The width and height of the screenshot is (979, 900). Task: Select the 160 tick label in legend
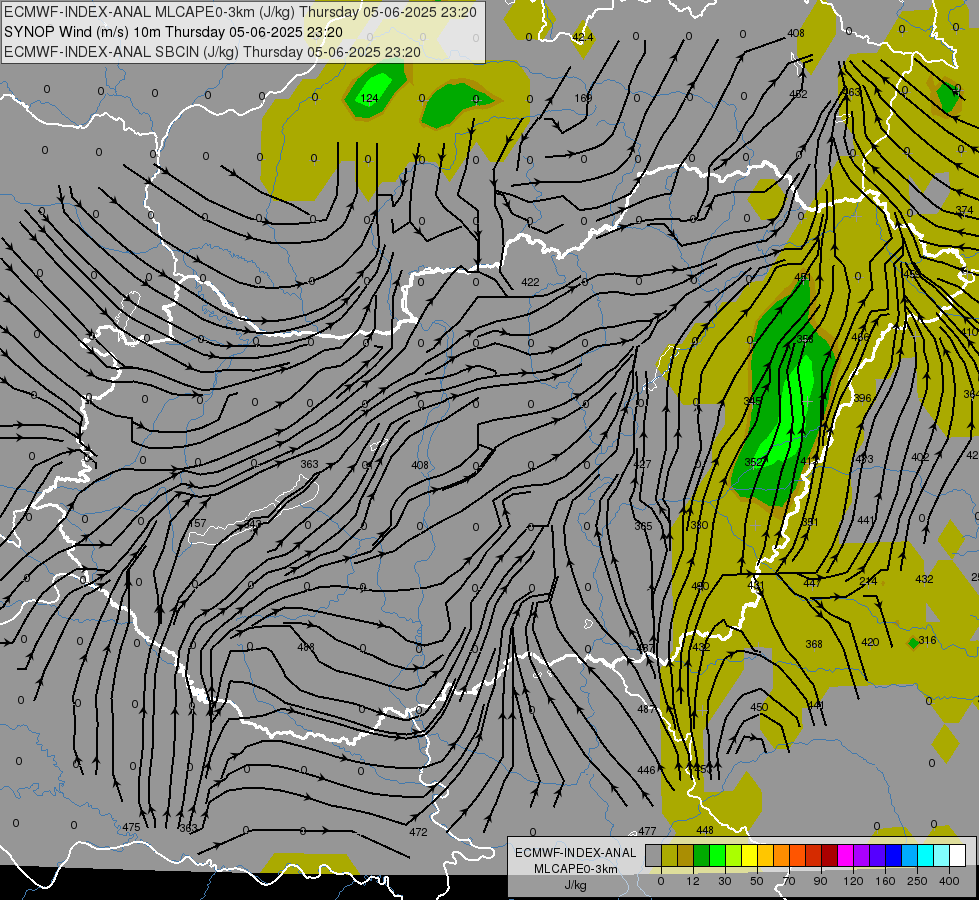pyautogui.click(x=885, y=881)
